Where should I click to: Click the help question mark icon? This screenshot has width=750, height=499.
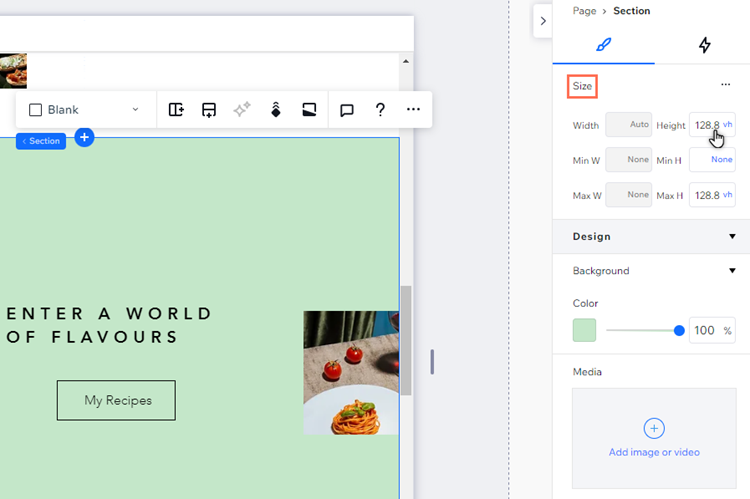pos(380,110)
